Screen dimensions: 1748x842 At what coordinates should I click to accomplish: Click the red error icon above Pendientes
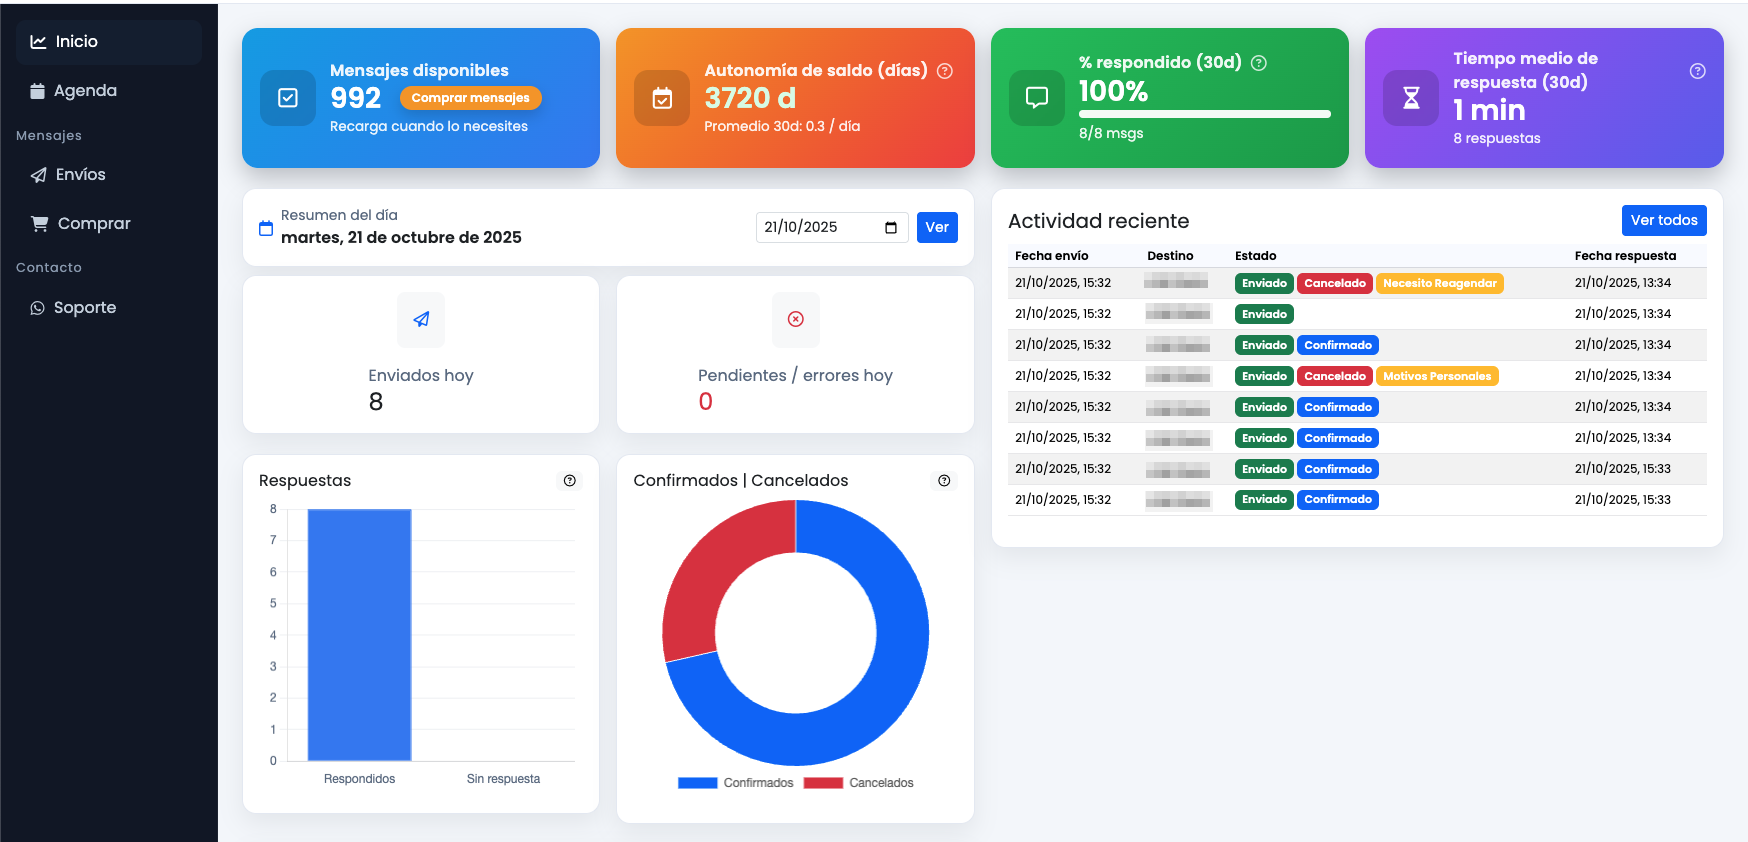796,319
